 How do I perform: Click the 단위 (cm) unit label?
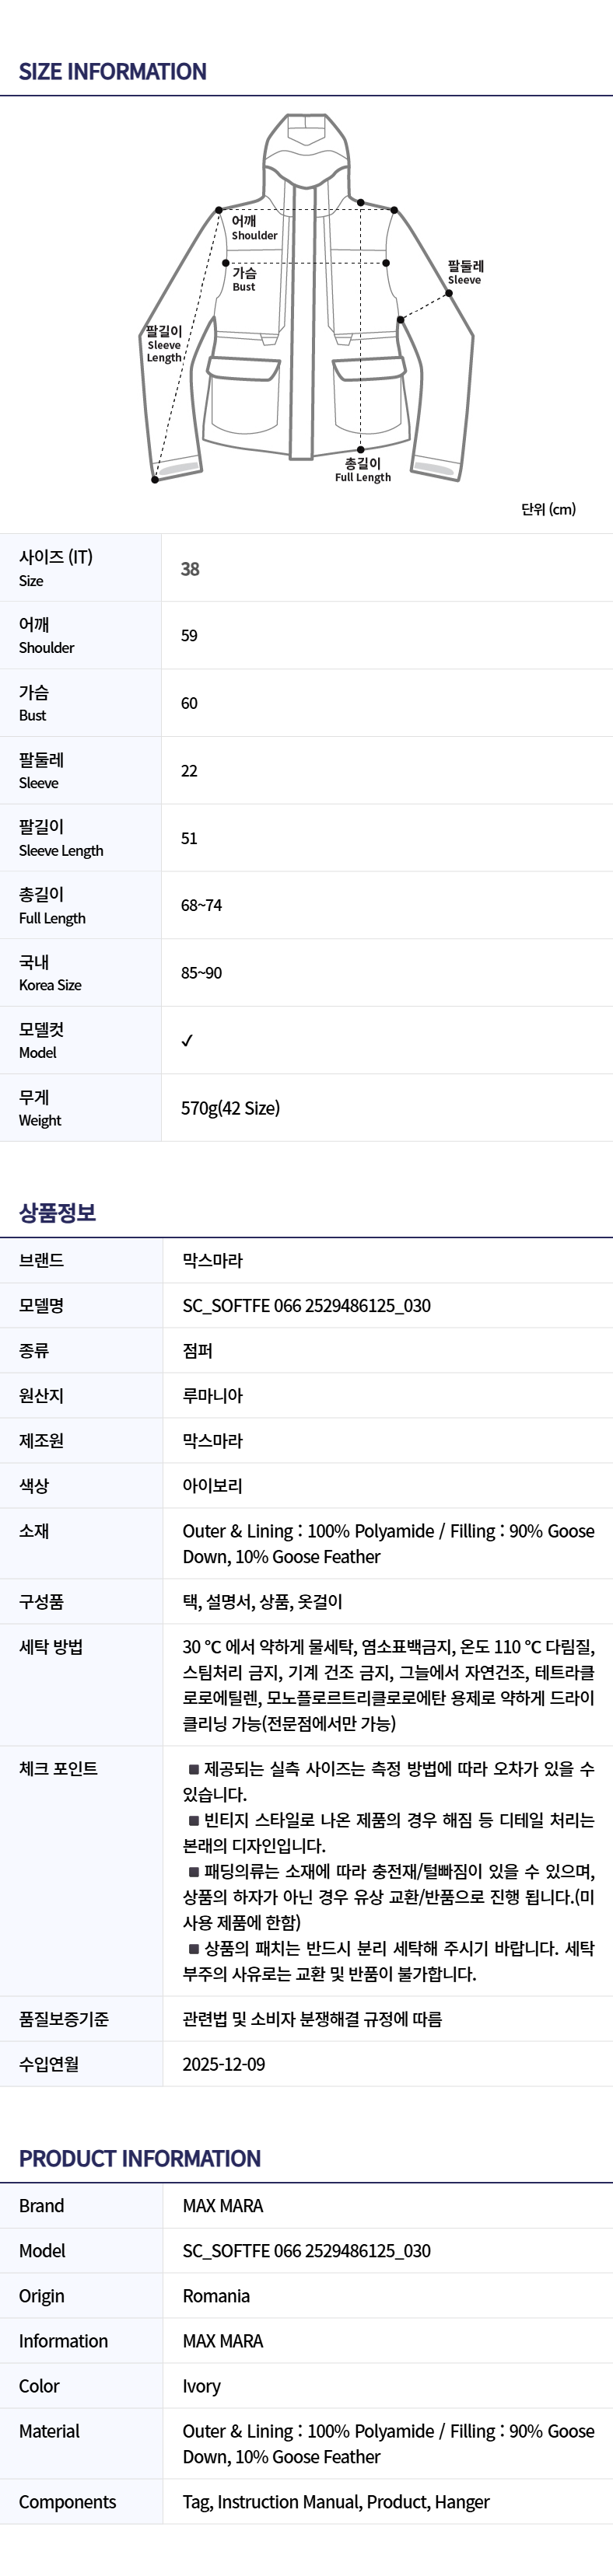coord(548,510)
